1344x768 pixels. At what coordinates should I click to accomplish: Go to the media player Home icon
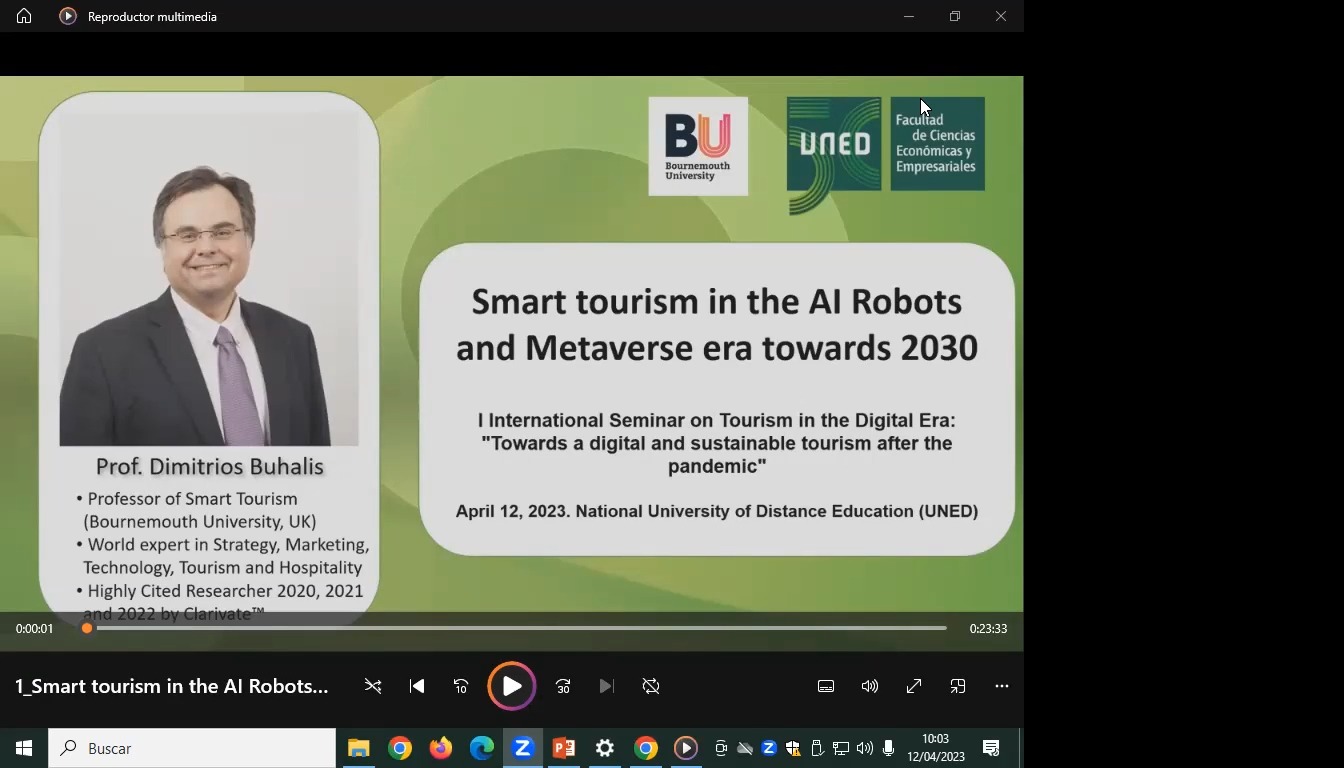click(x=24, y=16)
